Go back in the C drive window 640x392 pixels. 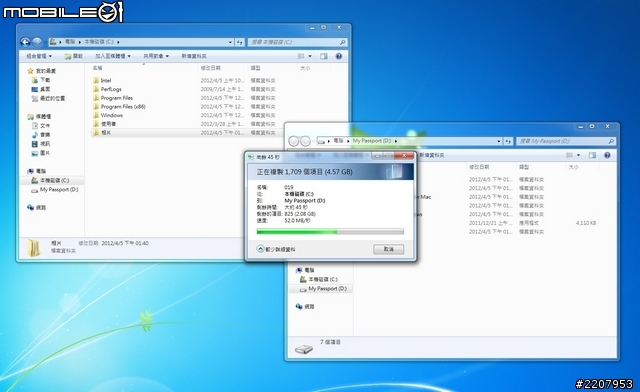25,42
